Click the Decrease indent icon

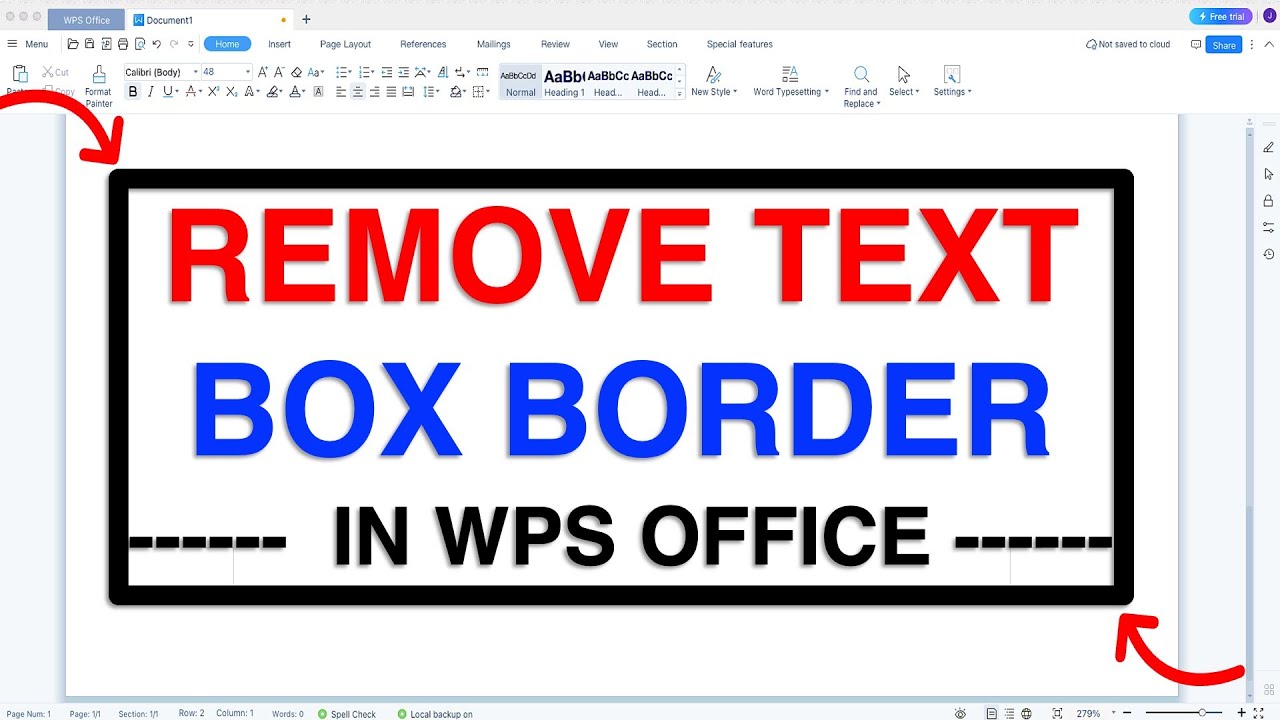coord(387,72)
